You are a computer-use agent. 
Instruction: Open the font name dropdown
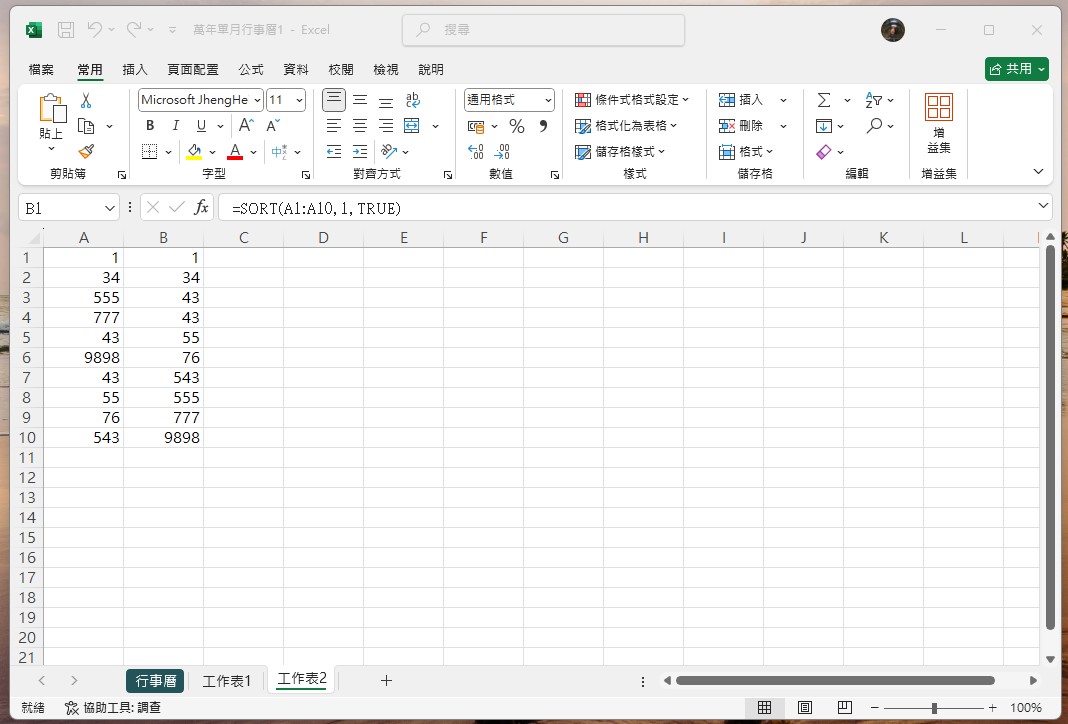point(256,99)
